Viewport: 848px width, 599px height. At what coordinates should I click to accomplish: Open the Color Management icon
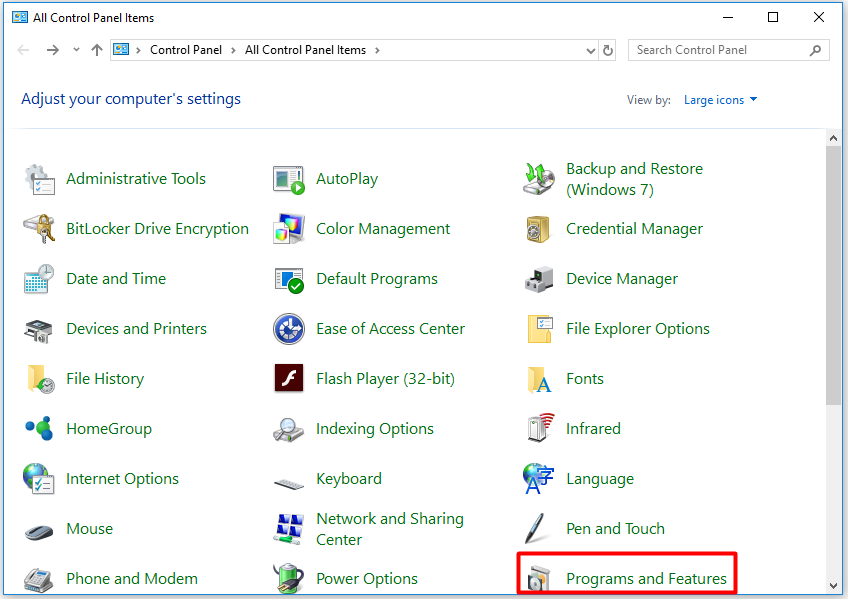288,229
